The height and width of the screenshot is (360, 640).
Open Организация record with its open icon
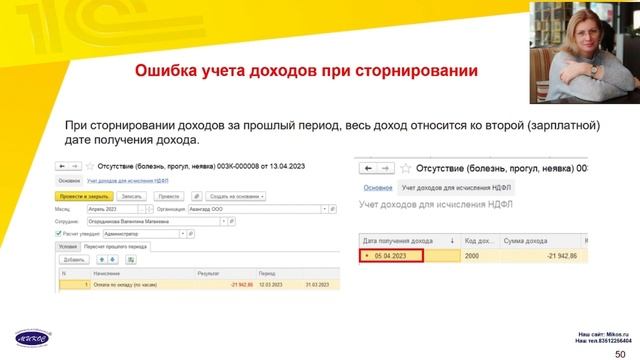point(333,209)
